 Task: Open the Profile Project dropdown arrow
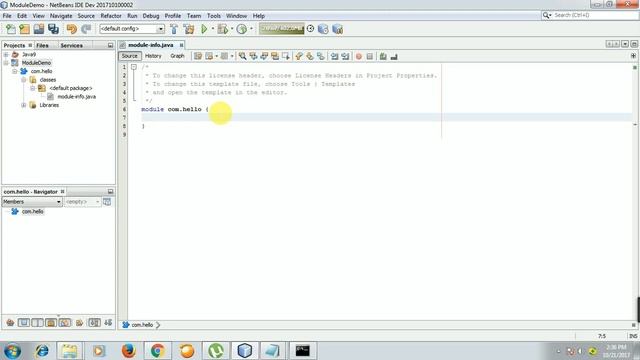coord(251,29)
